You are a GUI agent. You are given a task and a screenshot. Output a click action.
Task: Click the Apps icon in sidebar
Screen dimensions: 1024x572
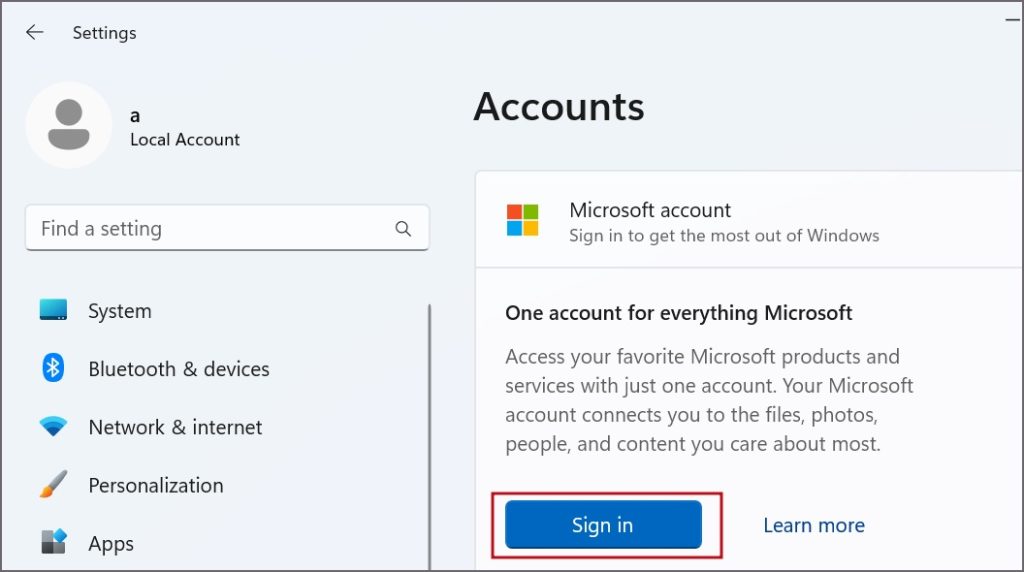[x=54, y=542]
